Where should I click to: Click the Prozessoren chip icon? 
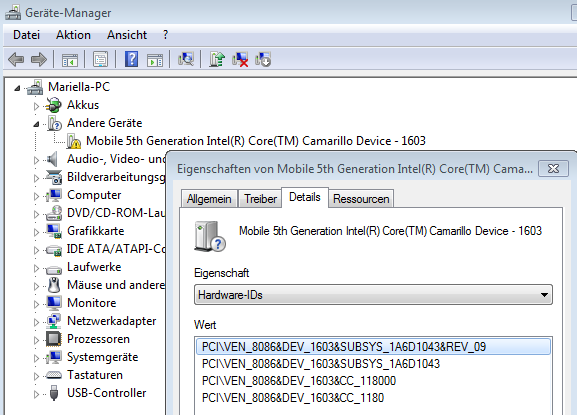pyautogui.click(x=53, y=339)
